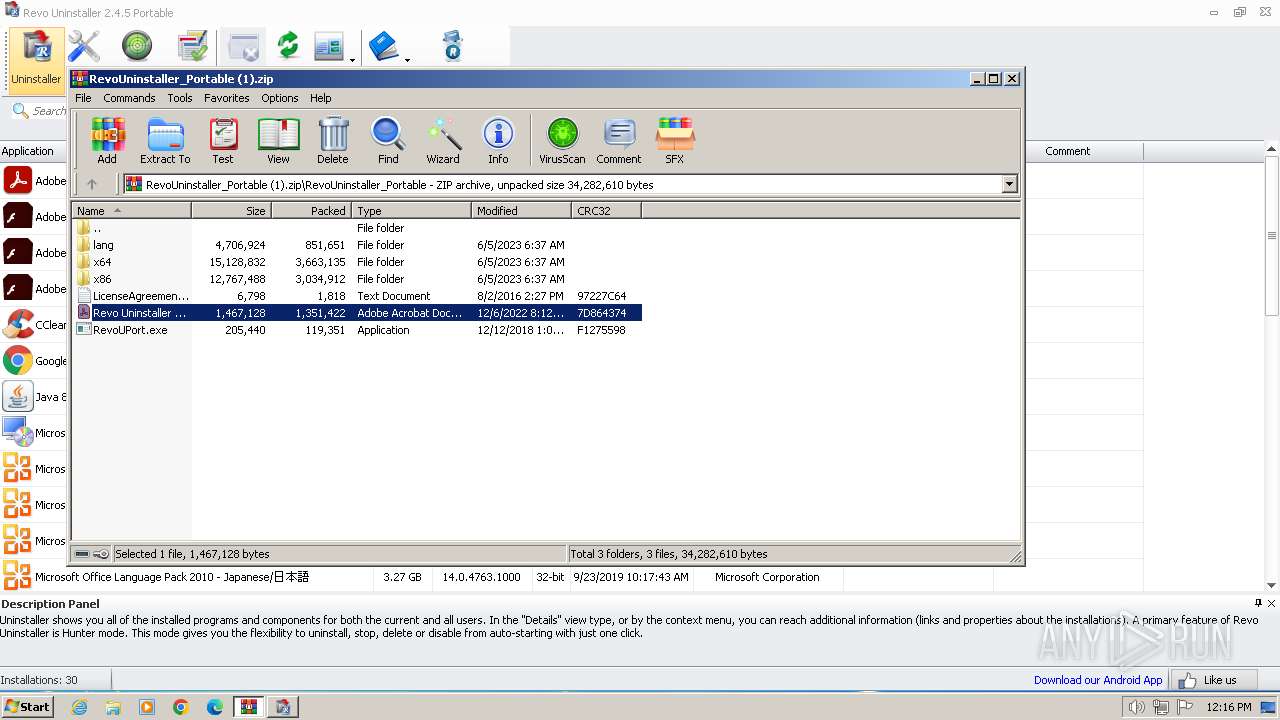The image size is (1280, 720).
Task: Open the Commands menu
Action: (x=129, y=98)
